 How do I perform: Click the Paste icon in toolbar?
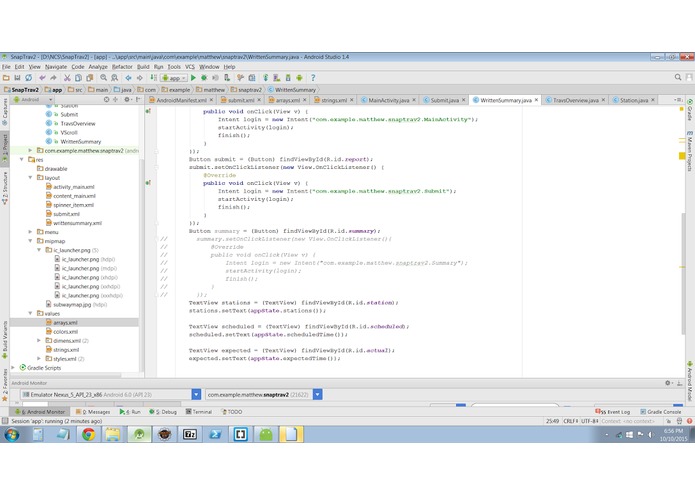[x=90, y=78]
